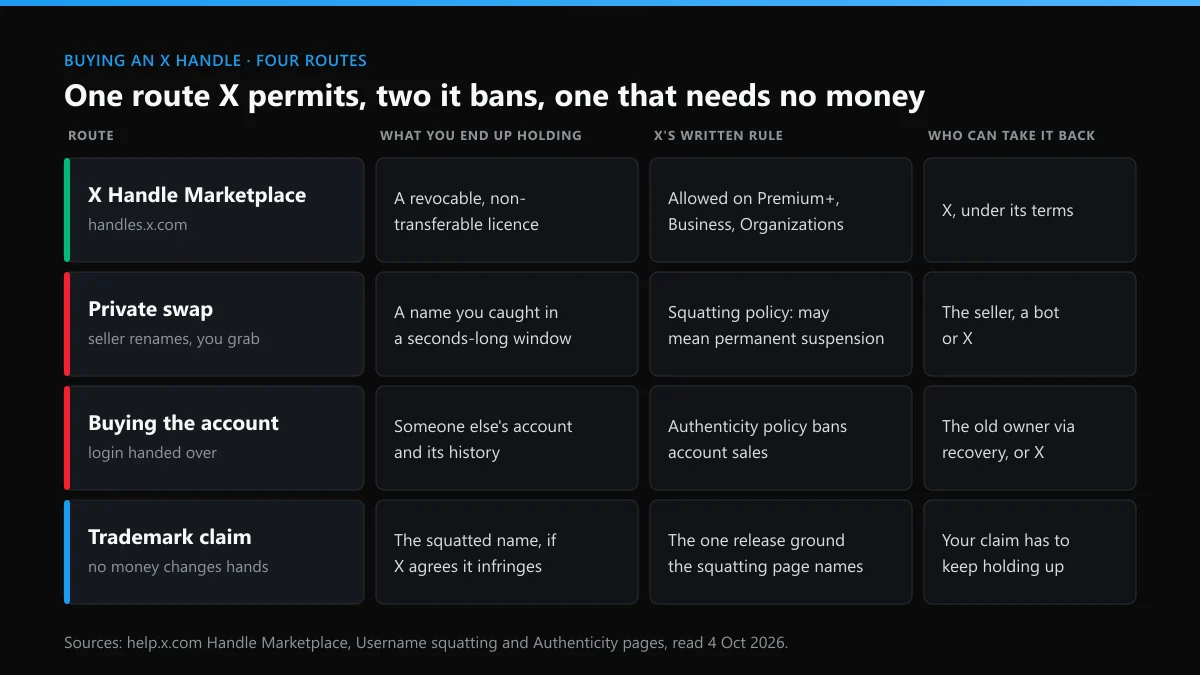
Task: Select 'The one release ground the squatting page names'
Action: (x=781, y=552)
